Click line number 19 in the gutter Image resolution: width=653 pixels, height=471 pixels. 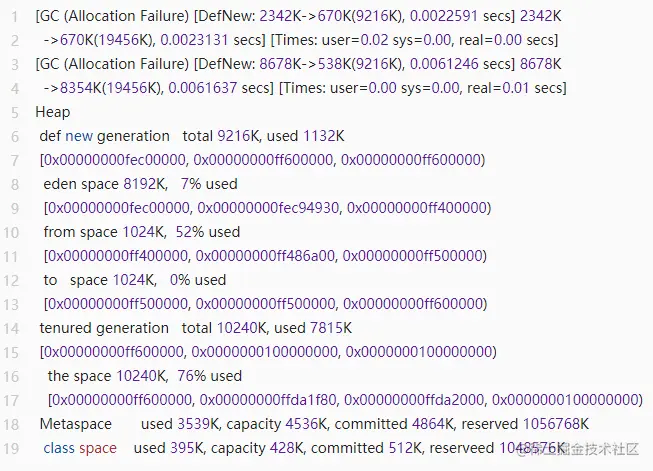12,448
